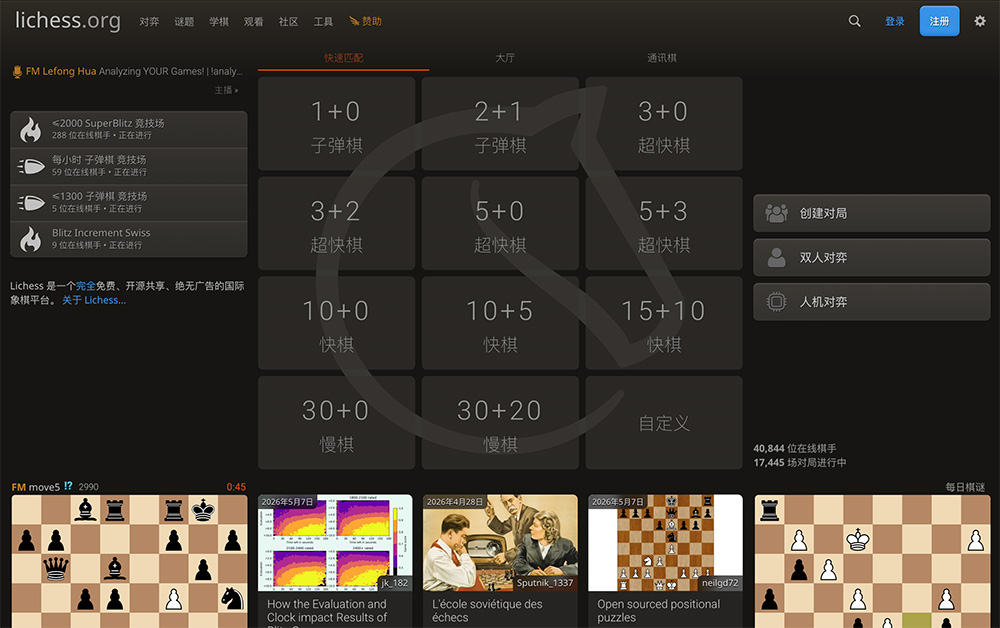
Task: Open the 每日棋谜 daily puzzle board
Action: click(x=872, y=562)
